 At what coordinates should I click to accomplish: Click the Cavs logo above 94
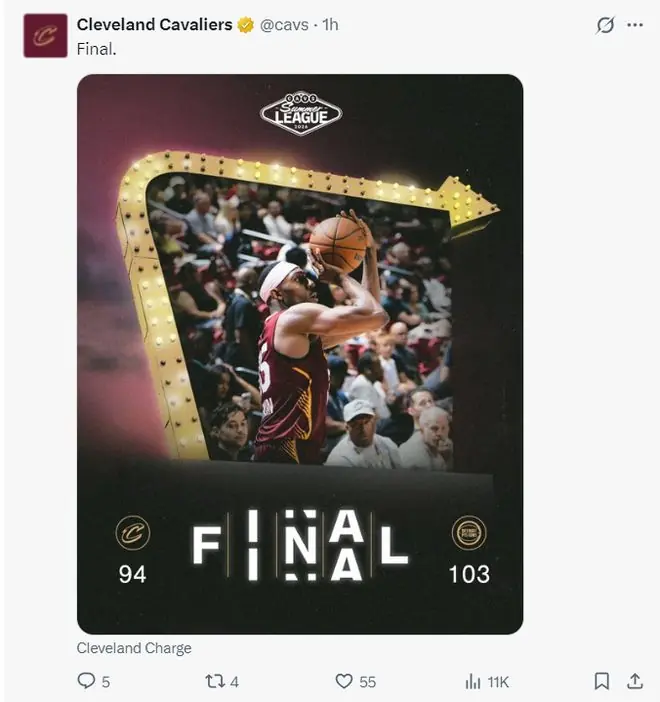[x=133, y=533]
